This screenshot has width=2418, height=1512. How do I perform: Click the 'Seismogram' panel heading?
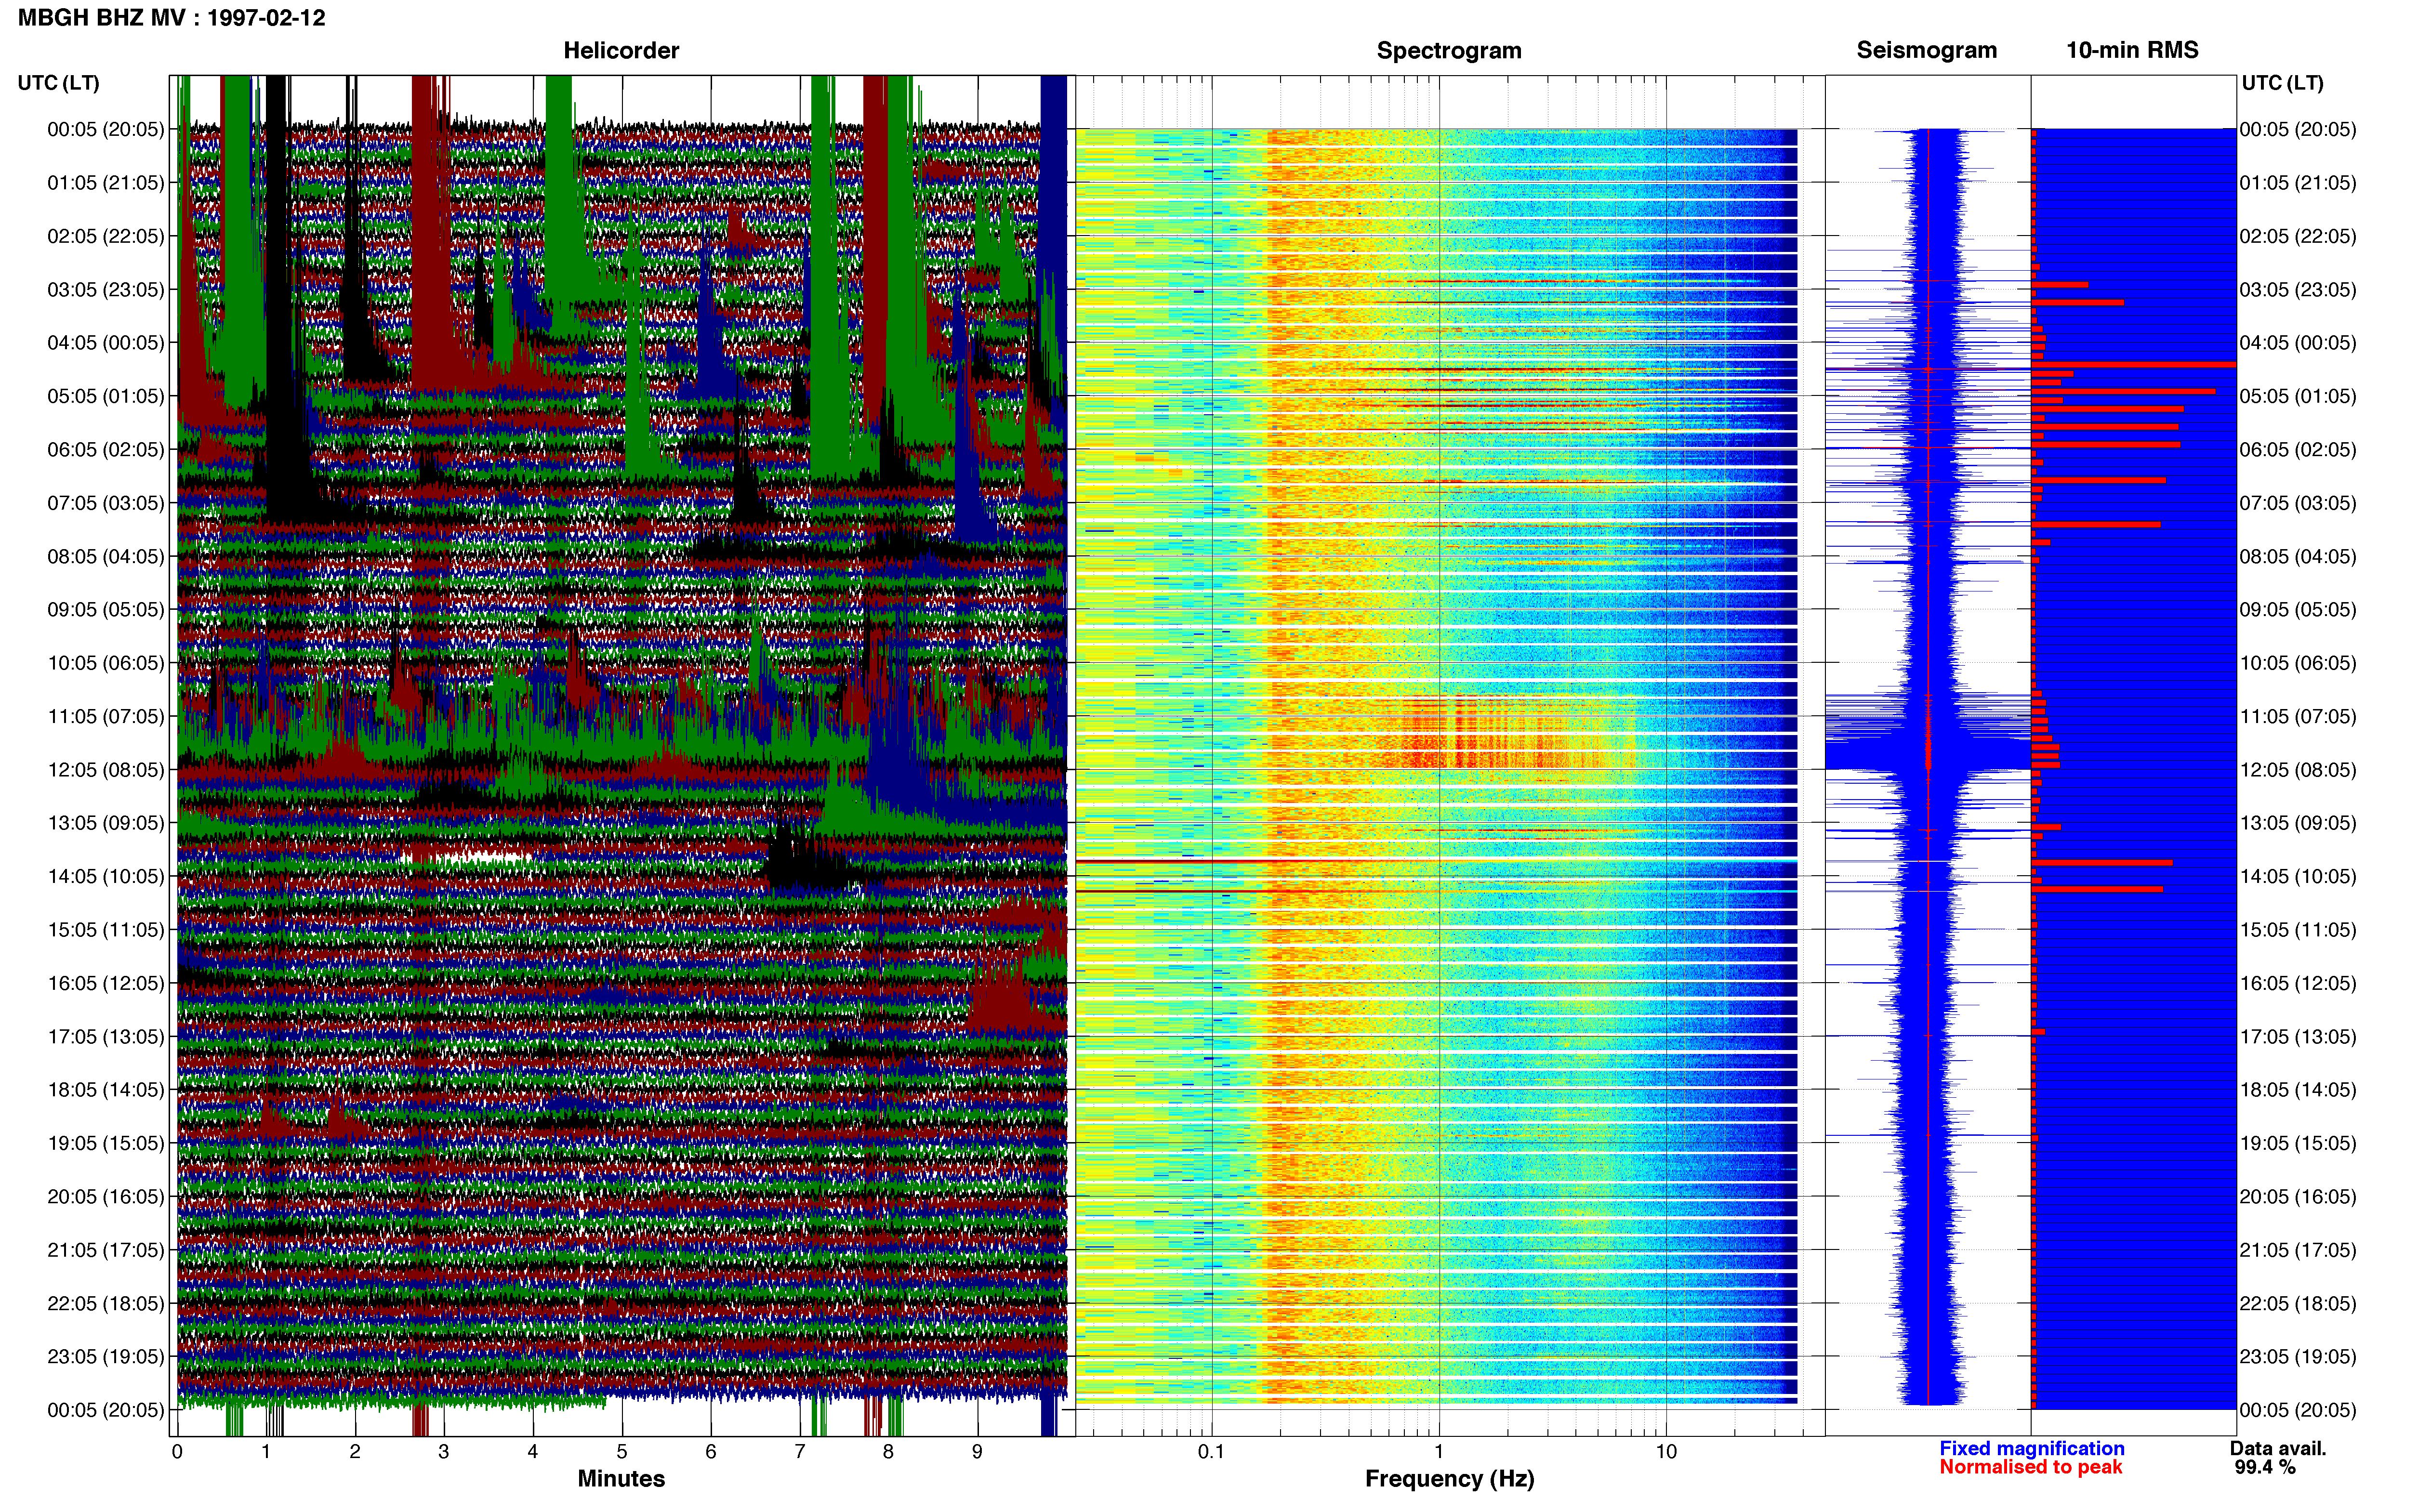click(x=1926, y=50)
